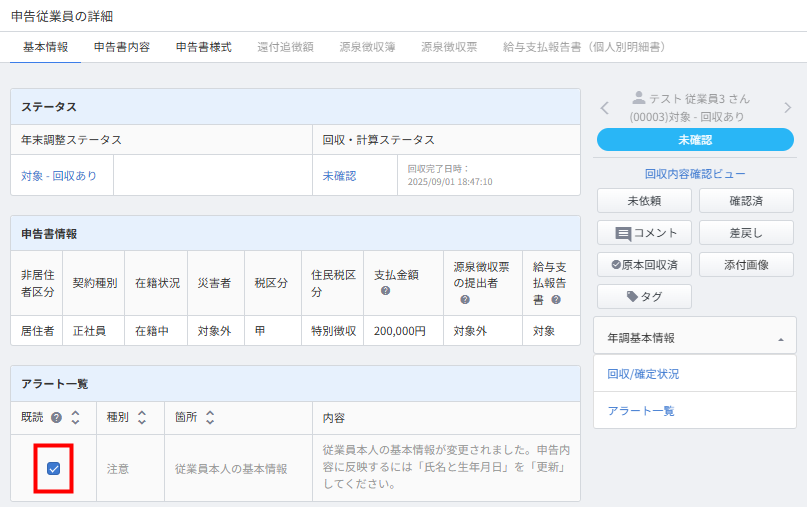Open help icon beside 給与支払報告書
The height and width of the screenshot is (507, 807).
(x=556, y=300)
